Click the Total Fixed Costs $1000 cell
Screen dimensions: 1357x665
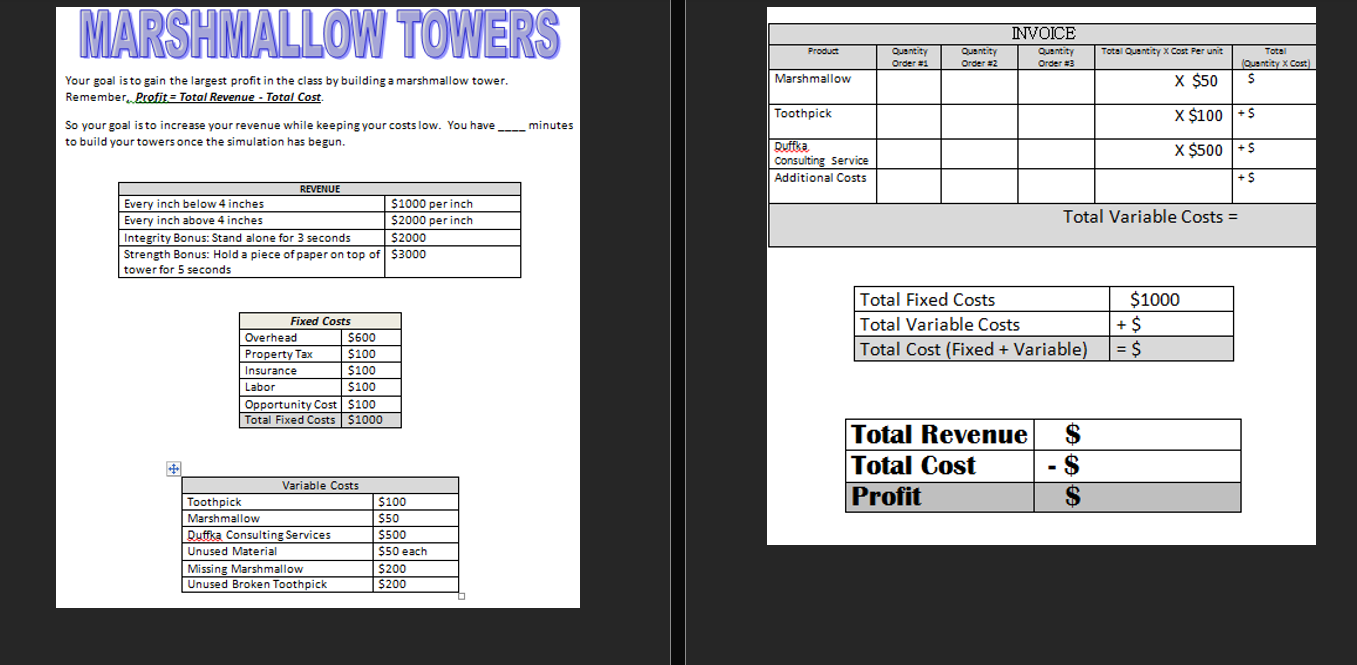pos(369,420)
